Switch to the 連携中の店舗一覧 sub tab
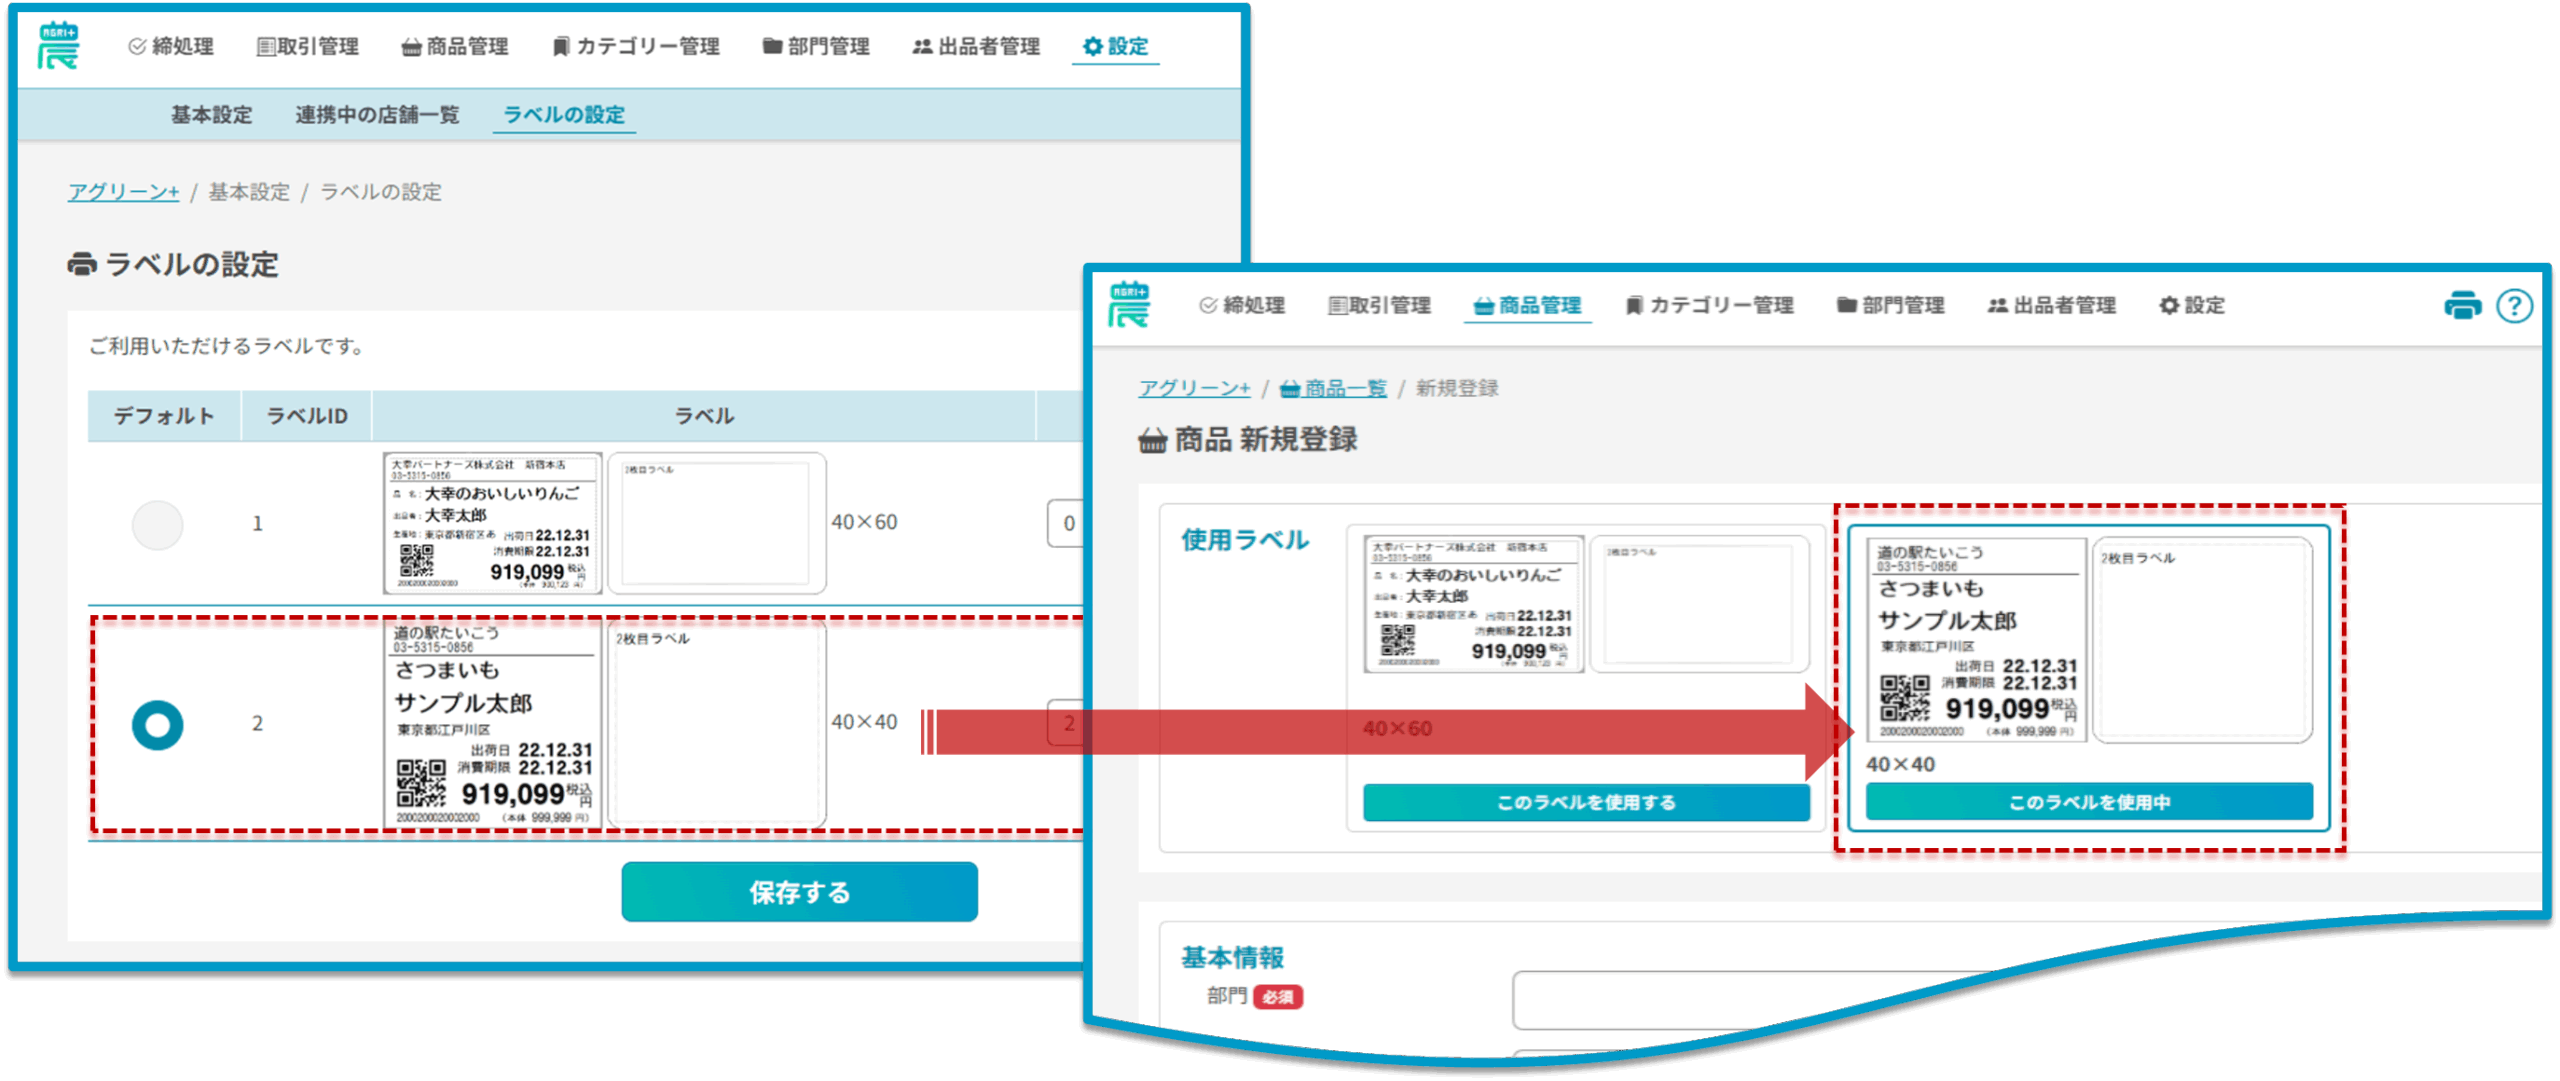Image resolution: width=2560 pixels, height=1081 pixels. [x=377, y=114]
